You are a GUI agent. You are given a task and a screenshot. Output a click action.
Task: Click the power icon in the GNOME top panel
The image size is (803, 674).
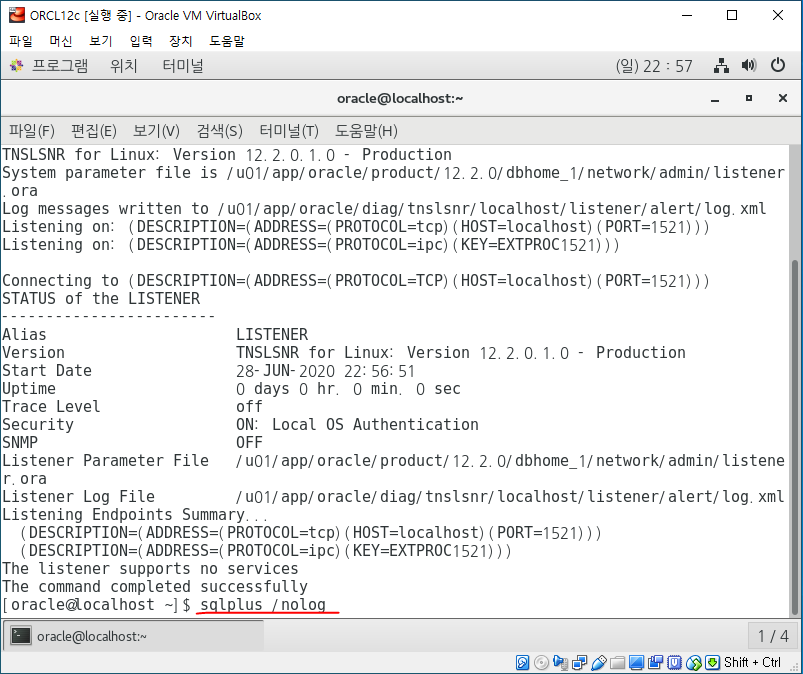click(777, 66)
